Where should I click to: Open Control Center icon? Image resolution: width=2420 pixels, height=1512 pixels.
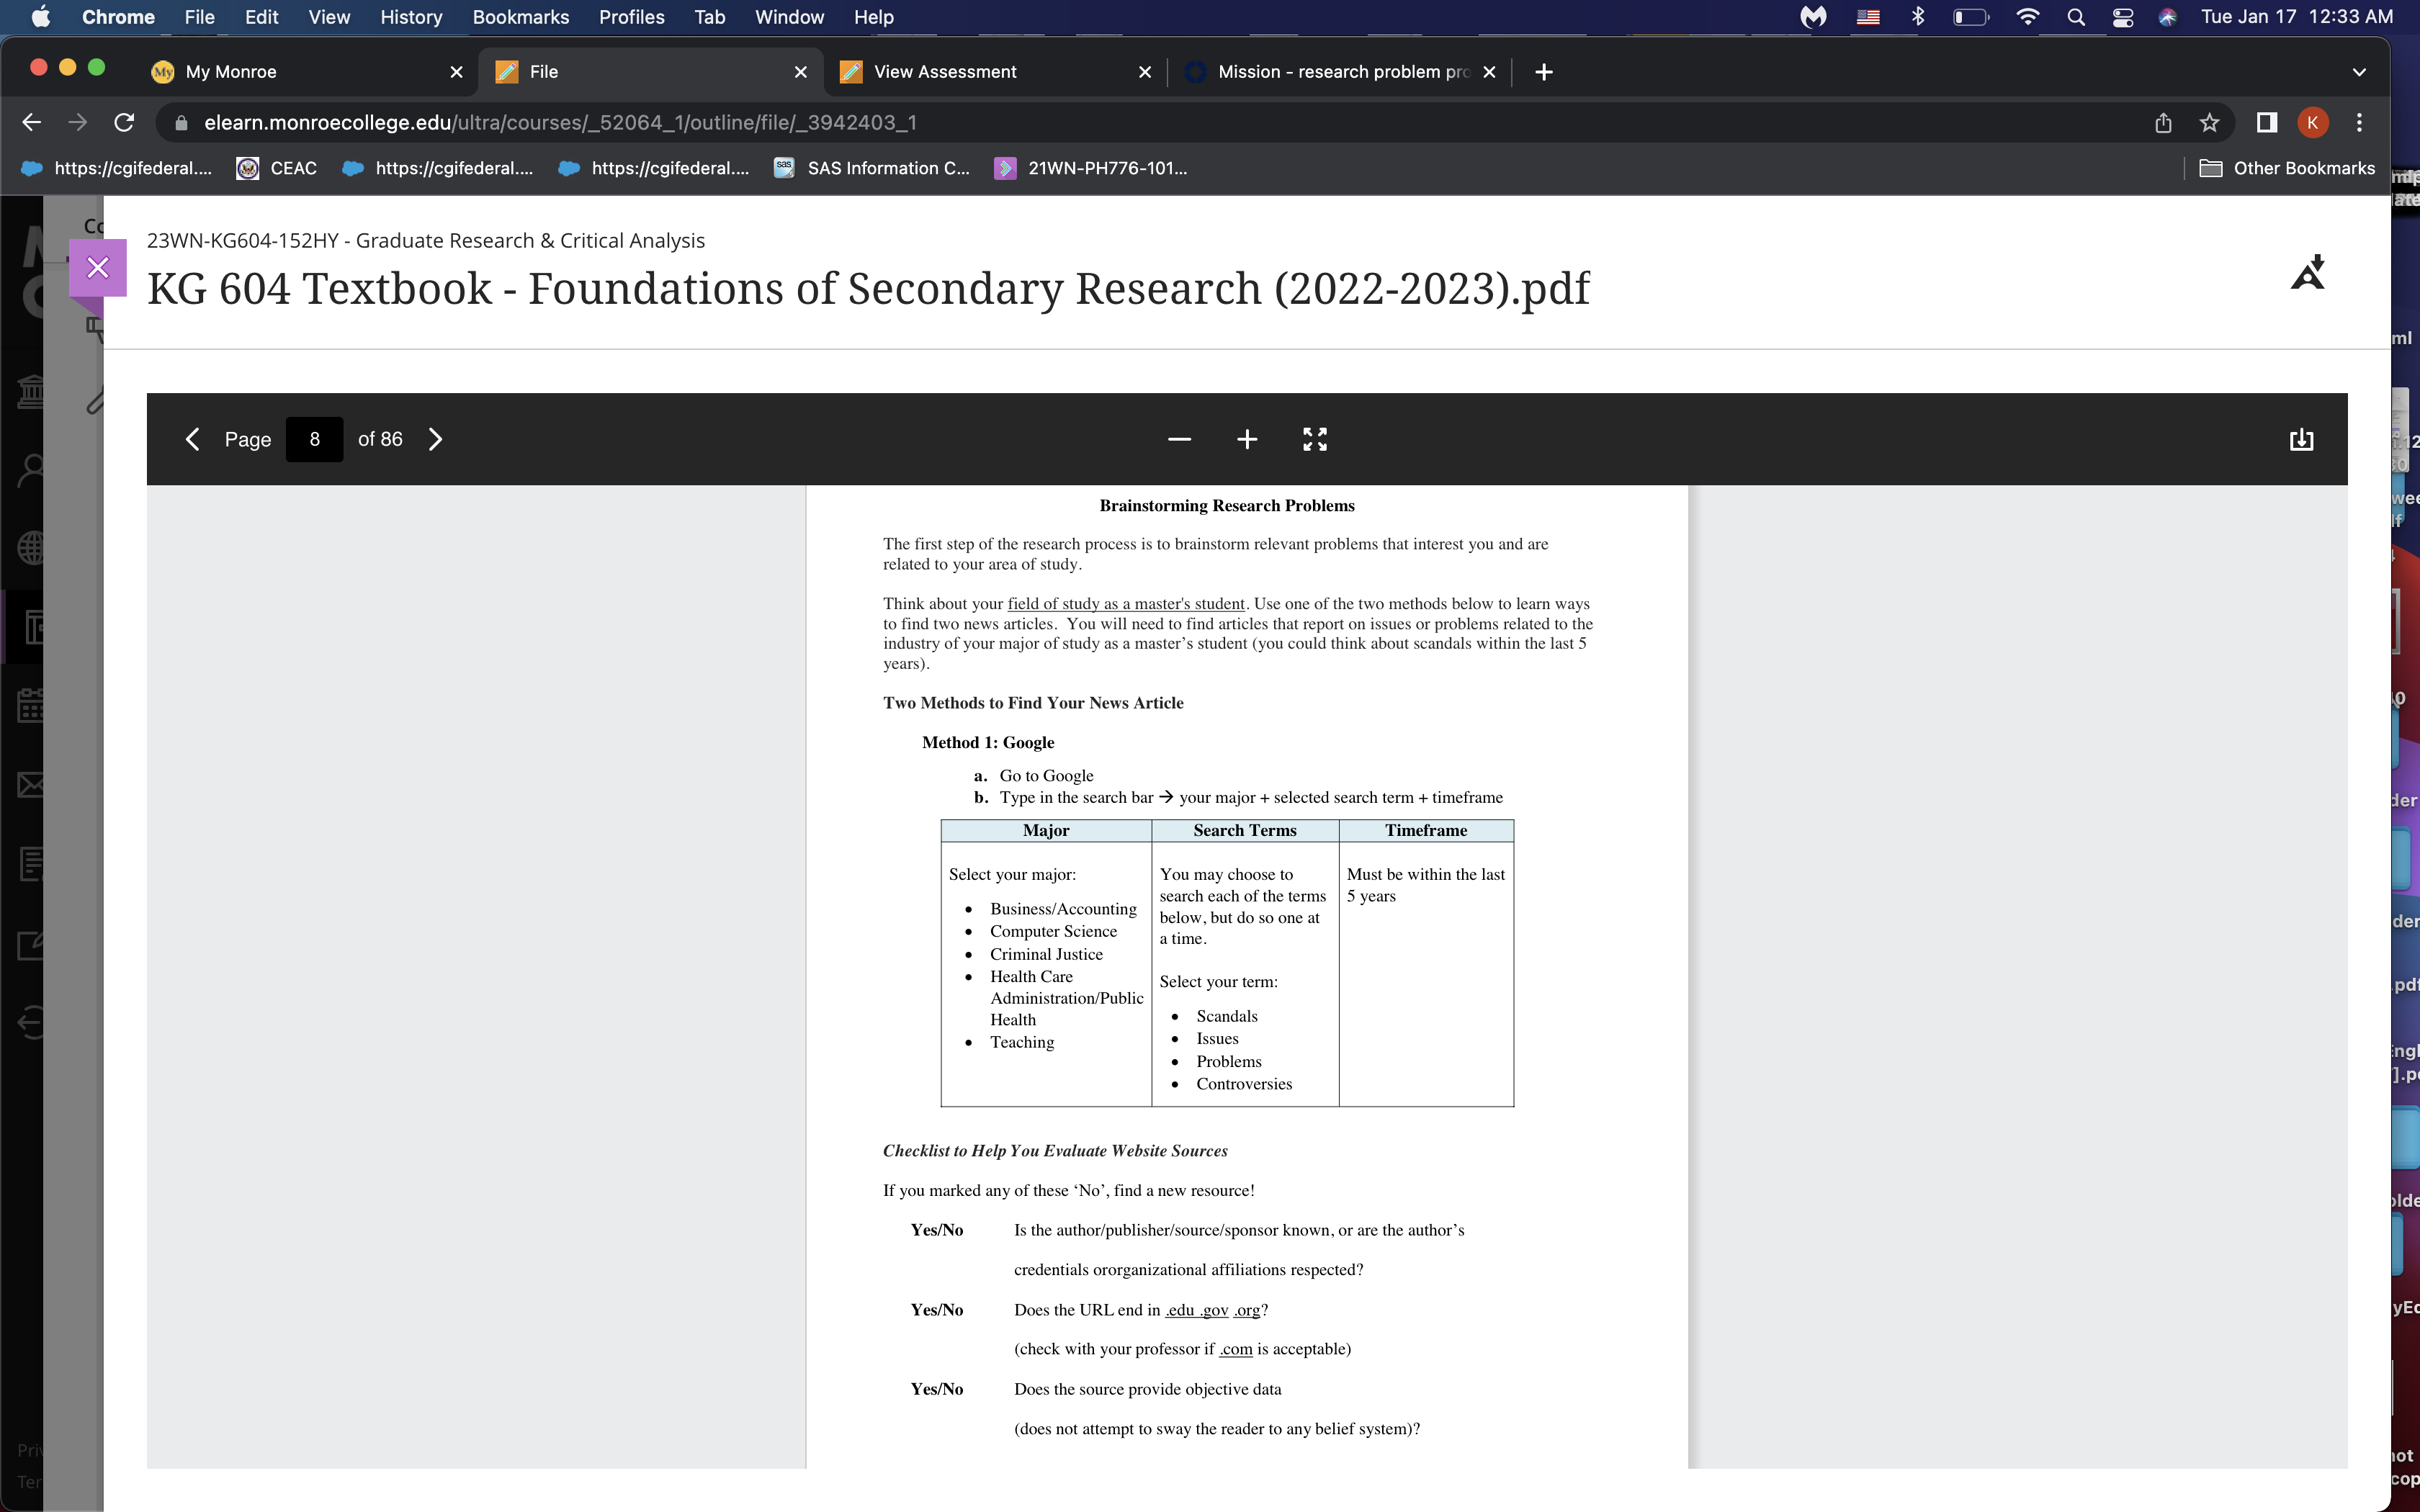click(x=2122, y=17)
